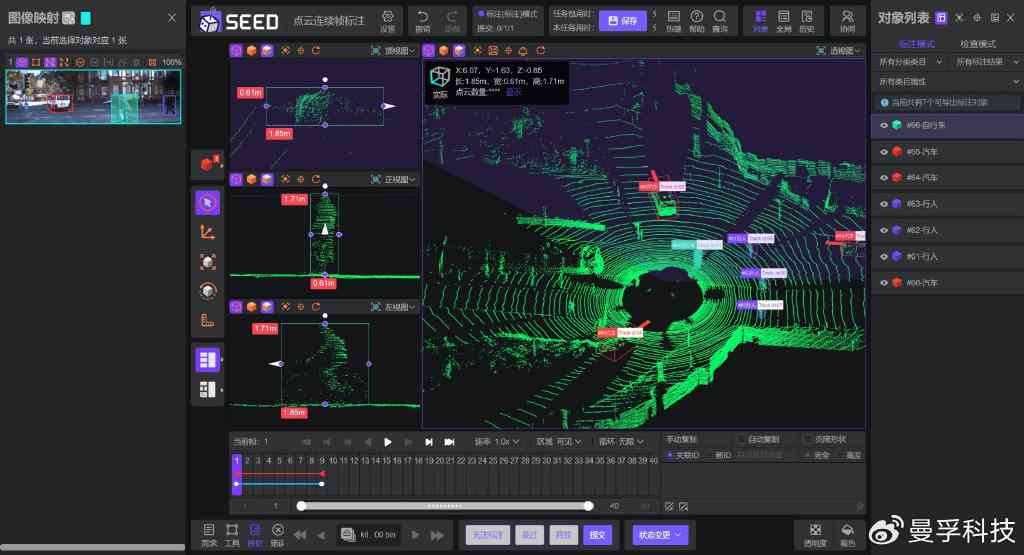
Task: Redo the annotation action
Action: coord(452,20)
